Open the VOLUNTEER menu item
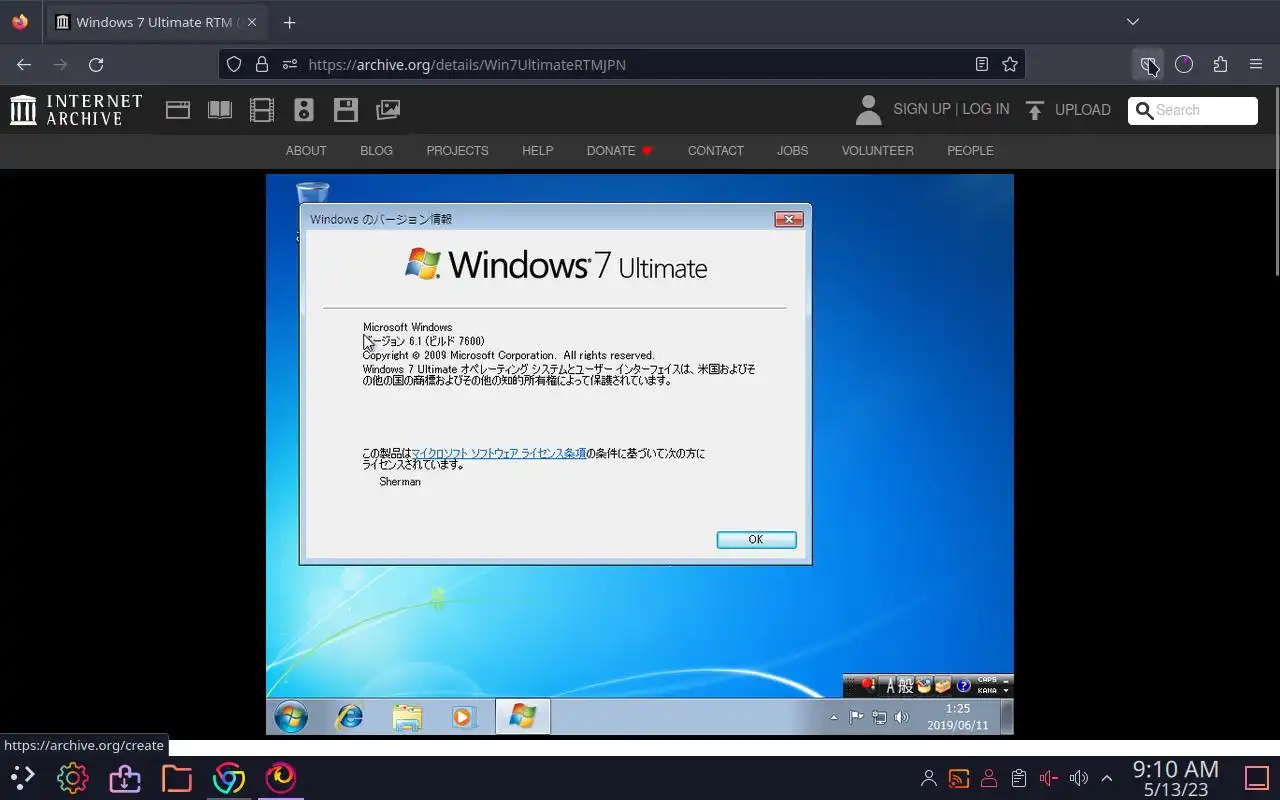Viewport: 1280px width, 800px height. click(x=877, y=151)
